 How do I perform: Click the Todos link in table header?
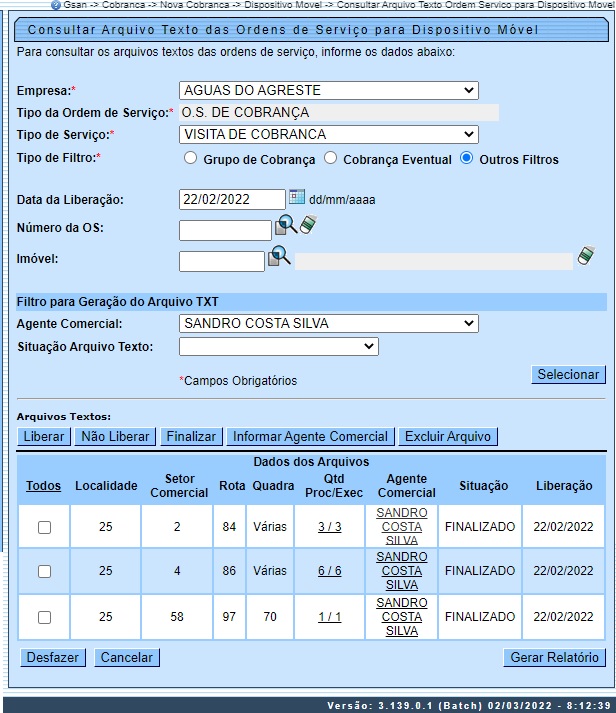click(43, 486)
